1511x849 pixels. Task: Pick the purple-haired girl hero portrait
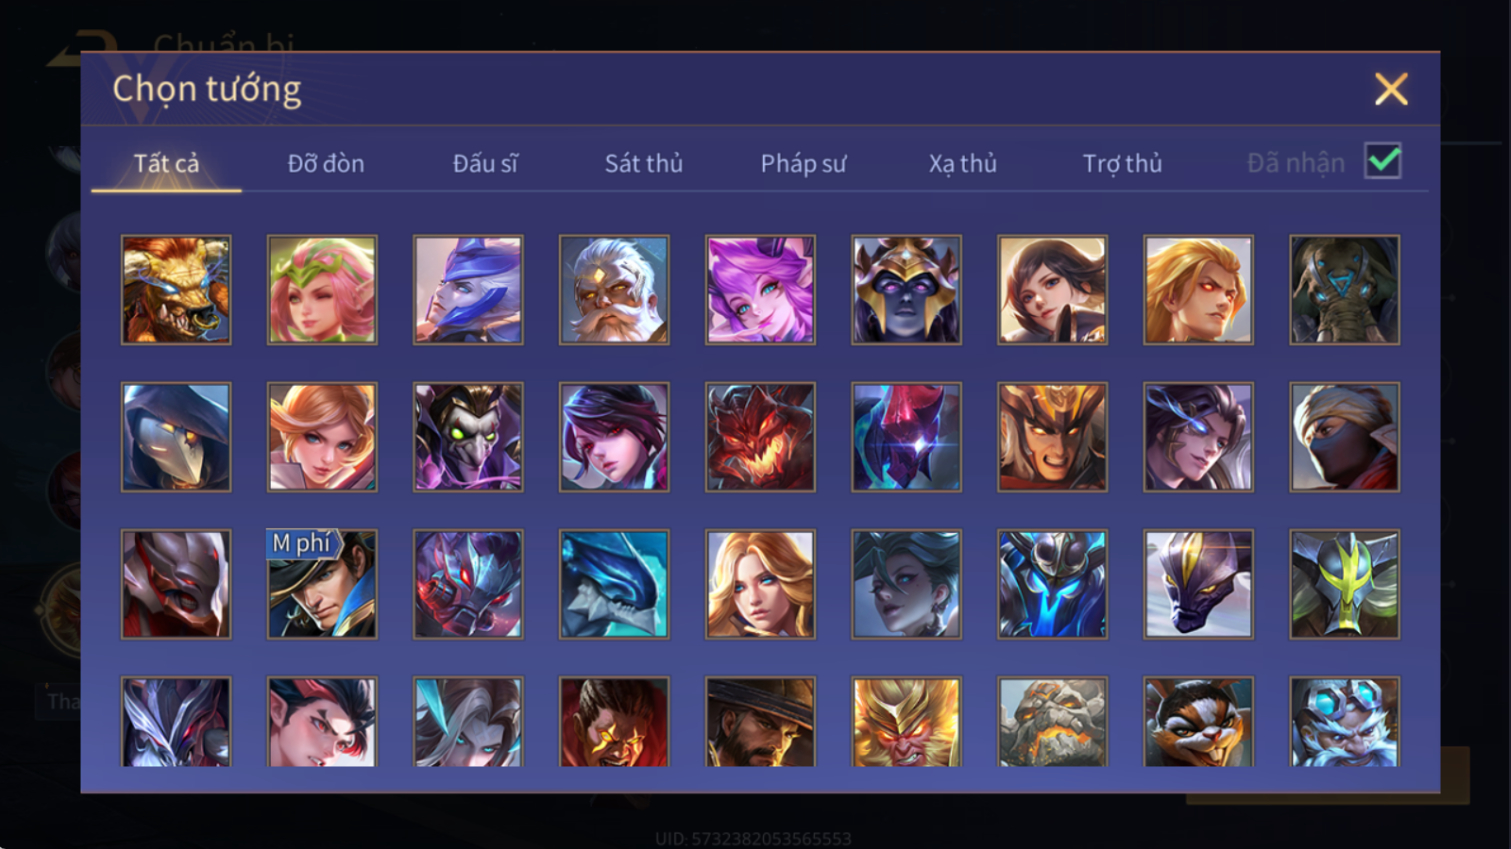tap(614, 437)
